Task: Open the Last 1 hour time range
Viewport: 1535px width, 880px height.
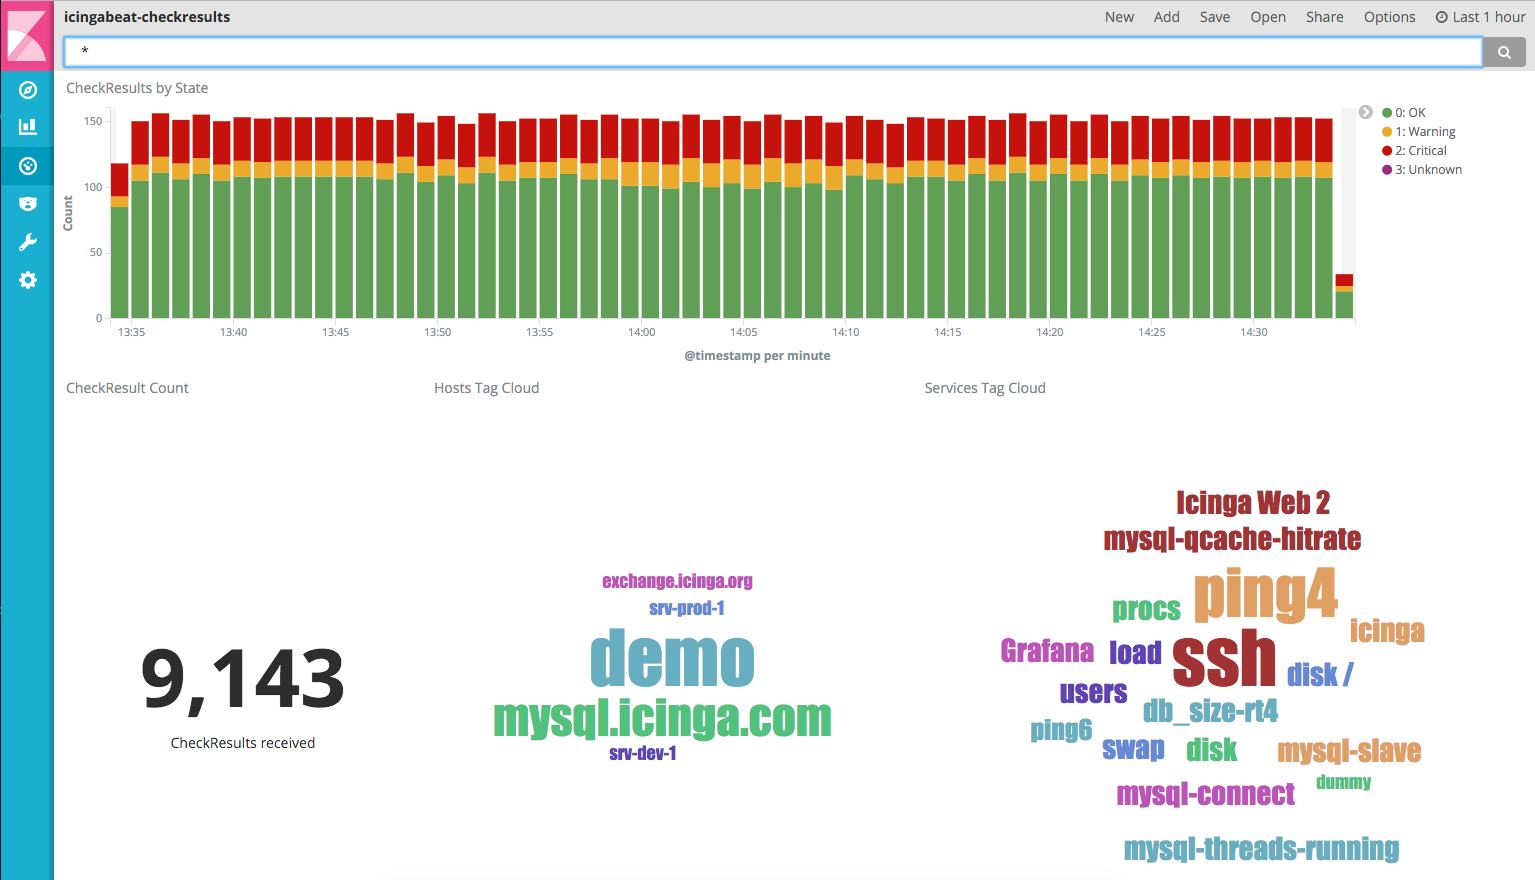Action: pyautogui.click(x=1480, y=17)
